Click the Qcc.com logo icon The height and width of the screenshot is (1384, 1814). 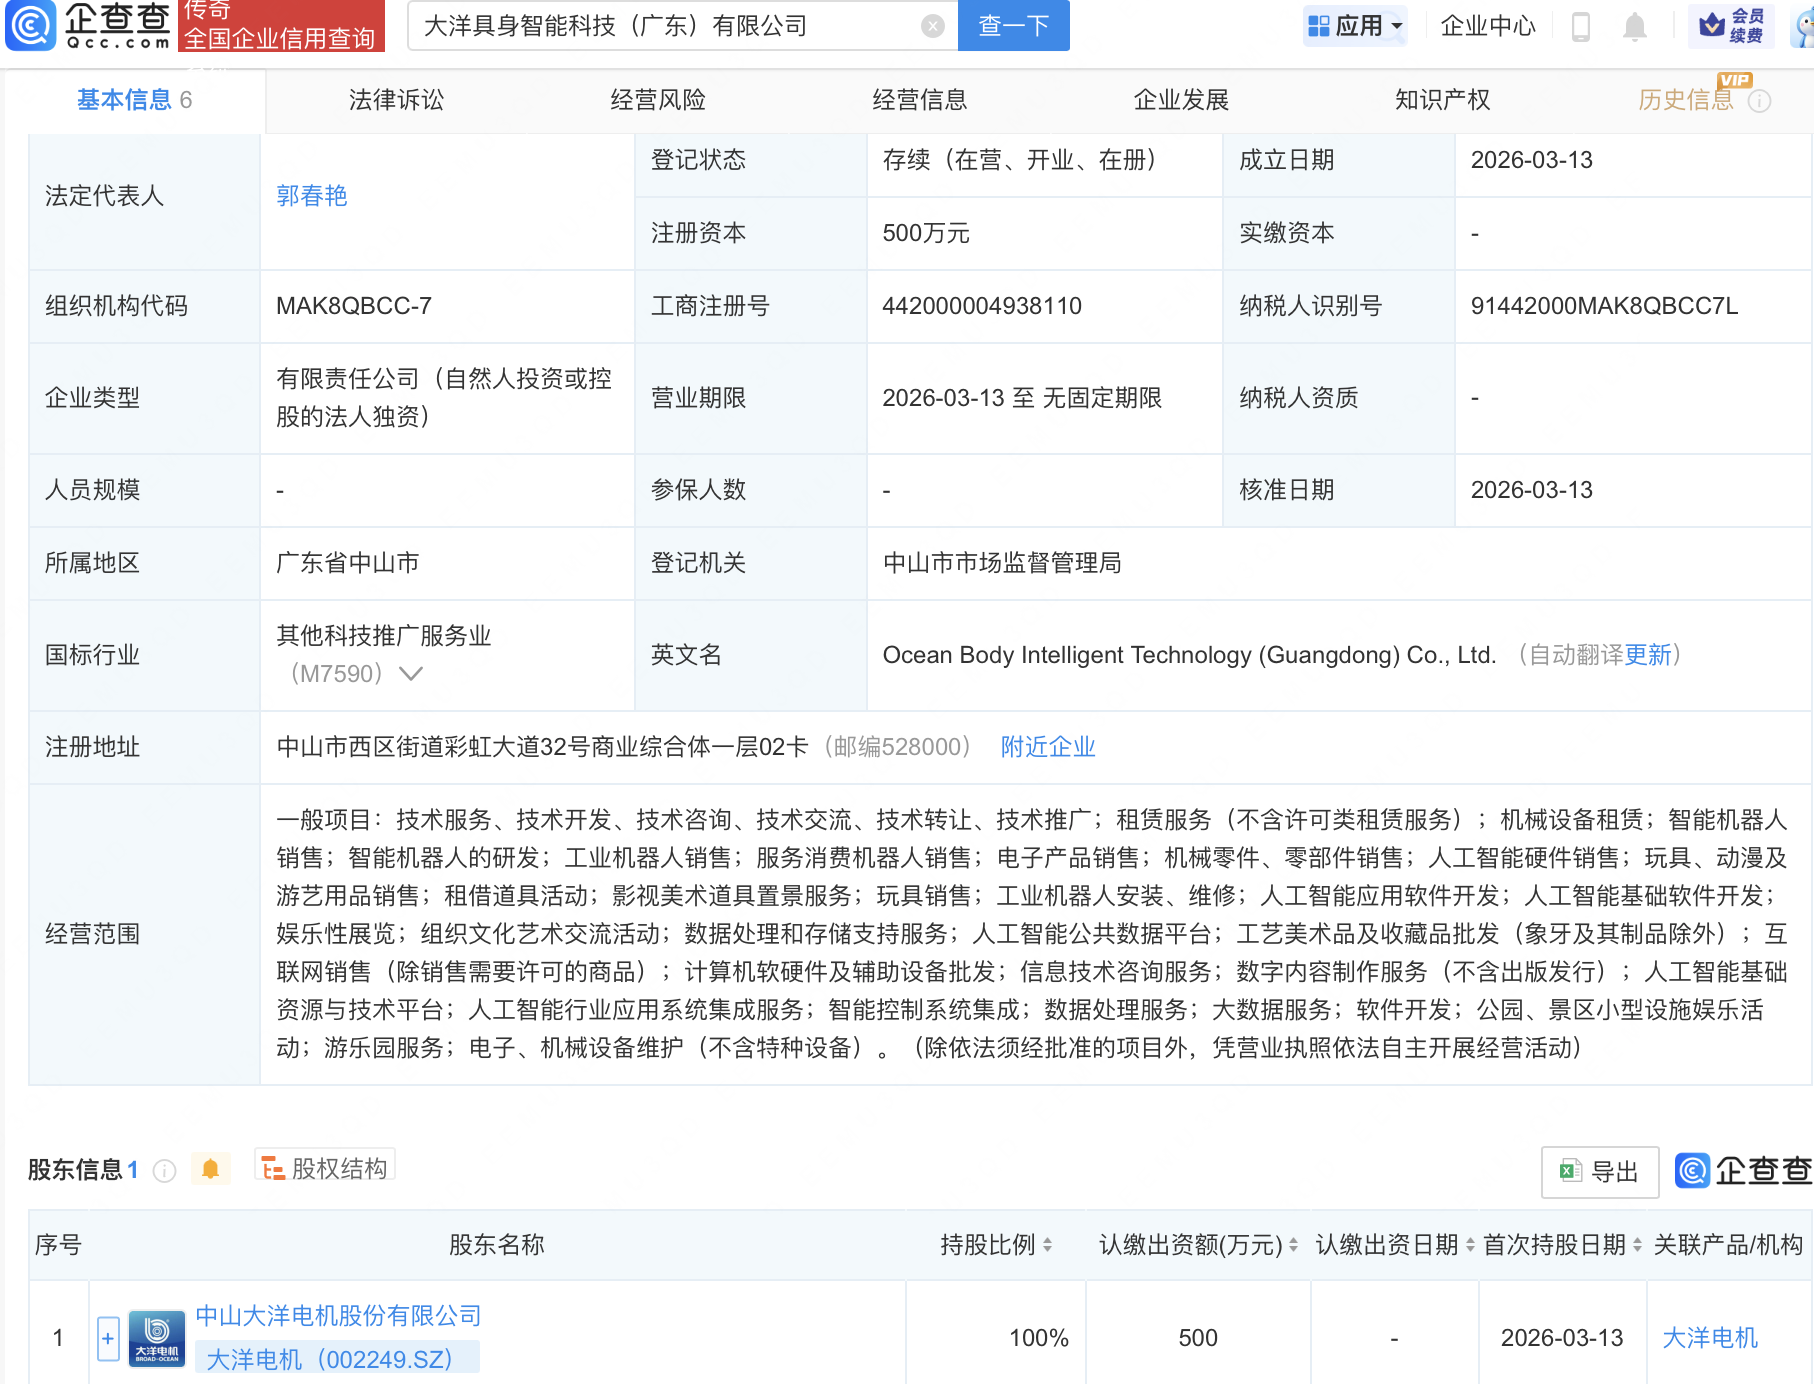click(x=30, y=25)
